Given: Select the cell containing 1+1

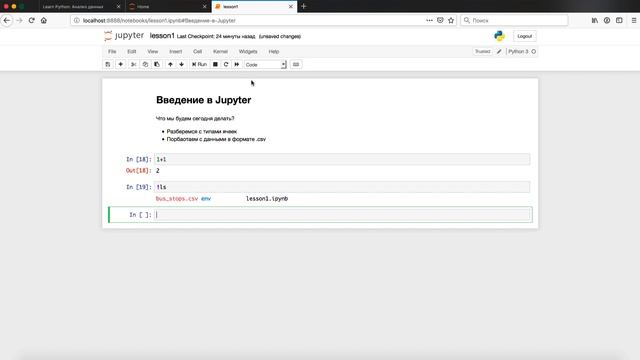Looking at the screenshot, I should (342, 159).
